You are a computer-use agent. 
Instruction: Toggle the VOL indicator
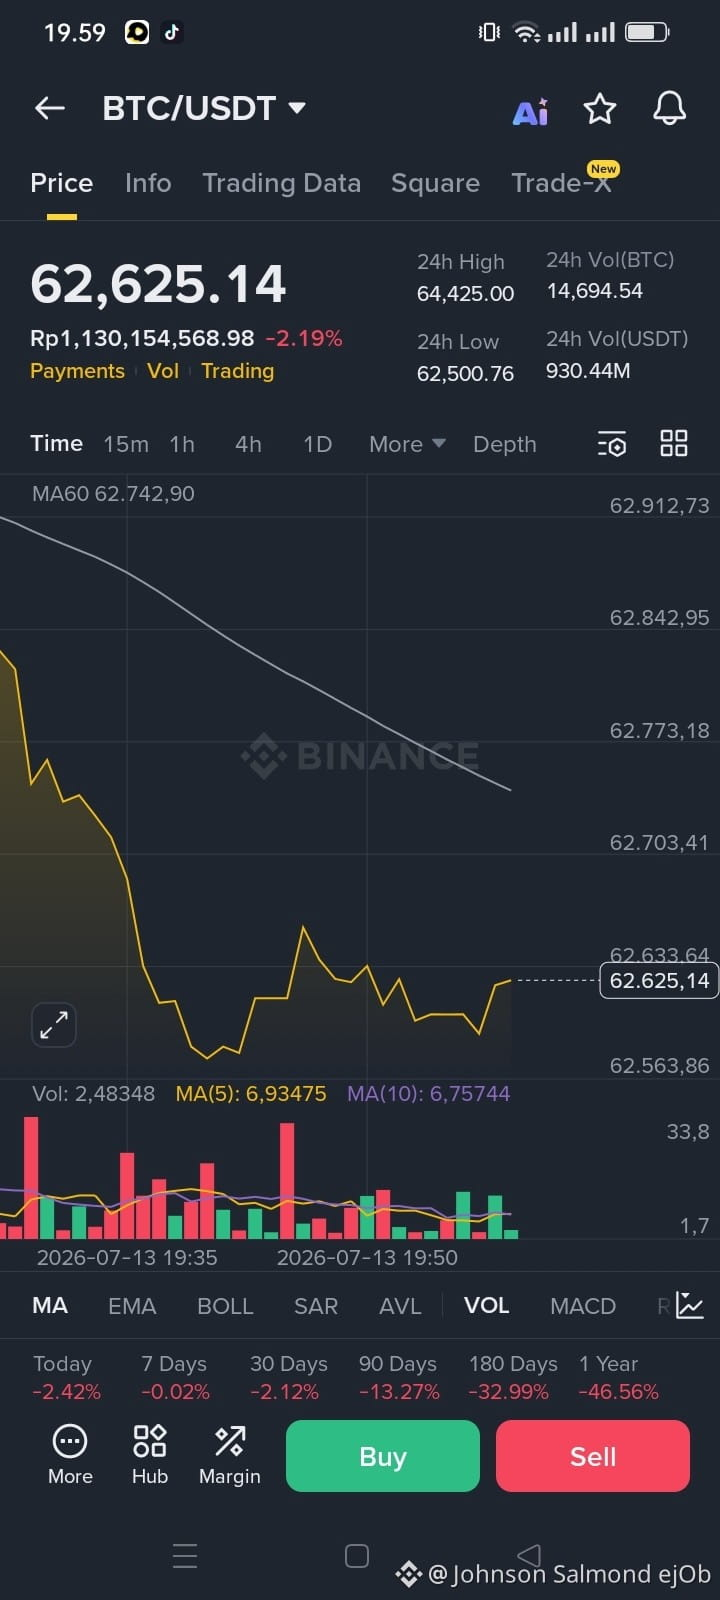pyautogui.click(x=487, y=1306)
